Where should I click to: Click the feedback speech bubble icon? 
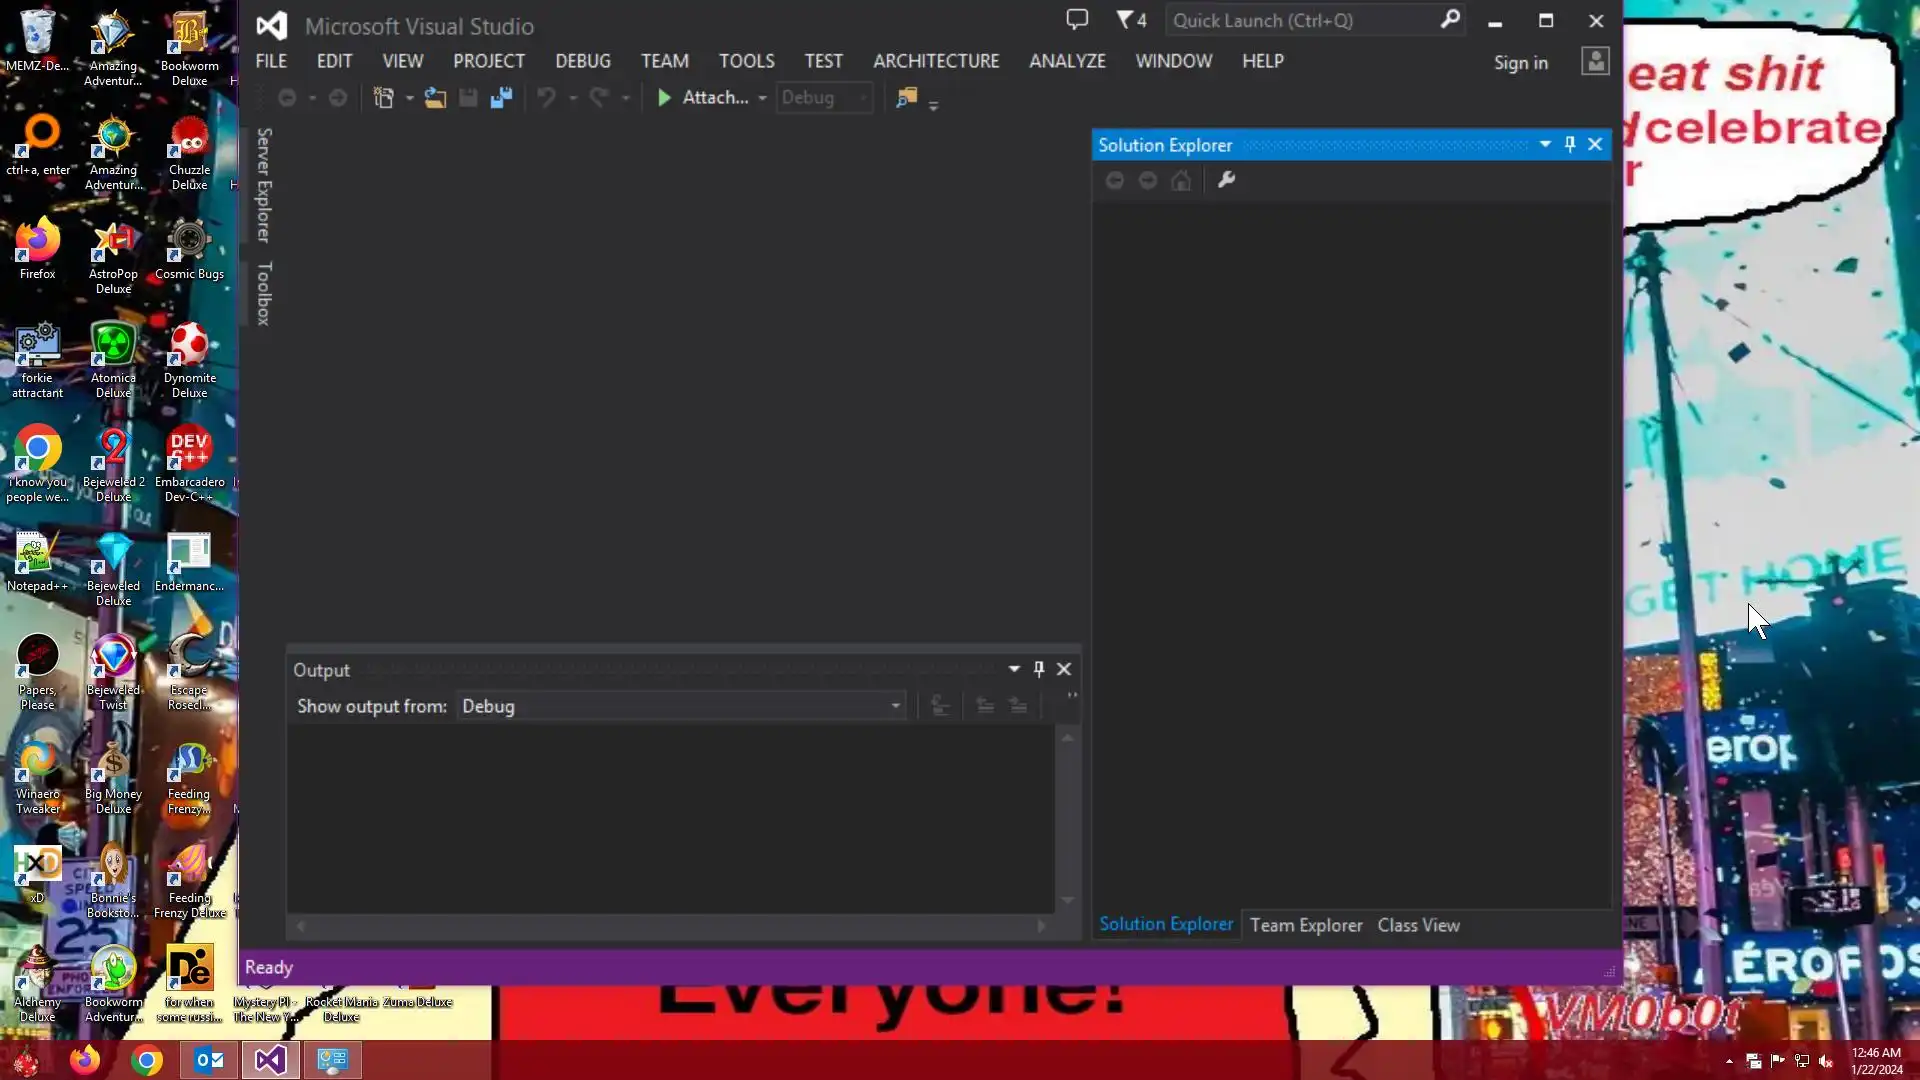tap(1077, 20)
